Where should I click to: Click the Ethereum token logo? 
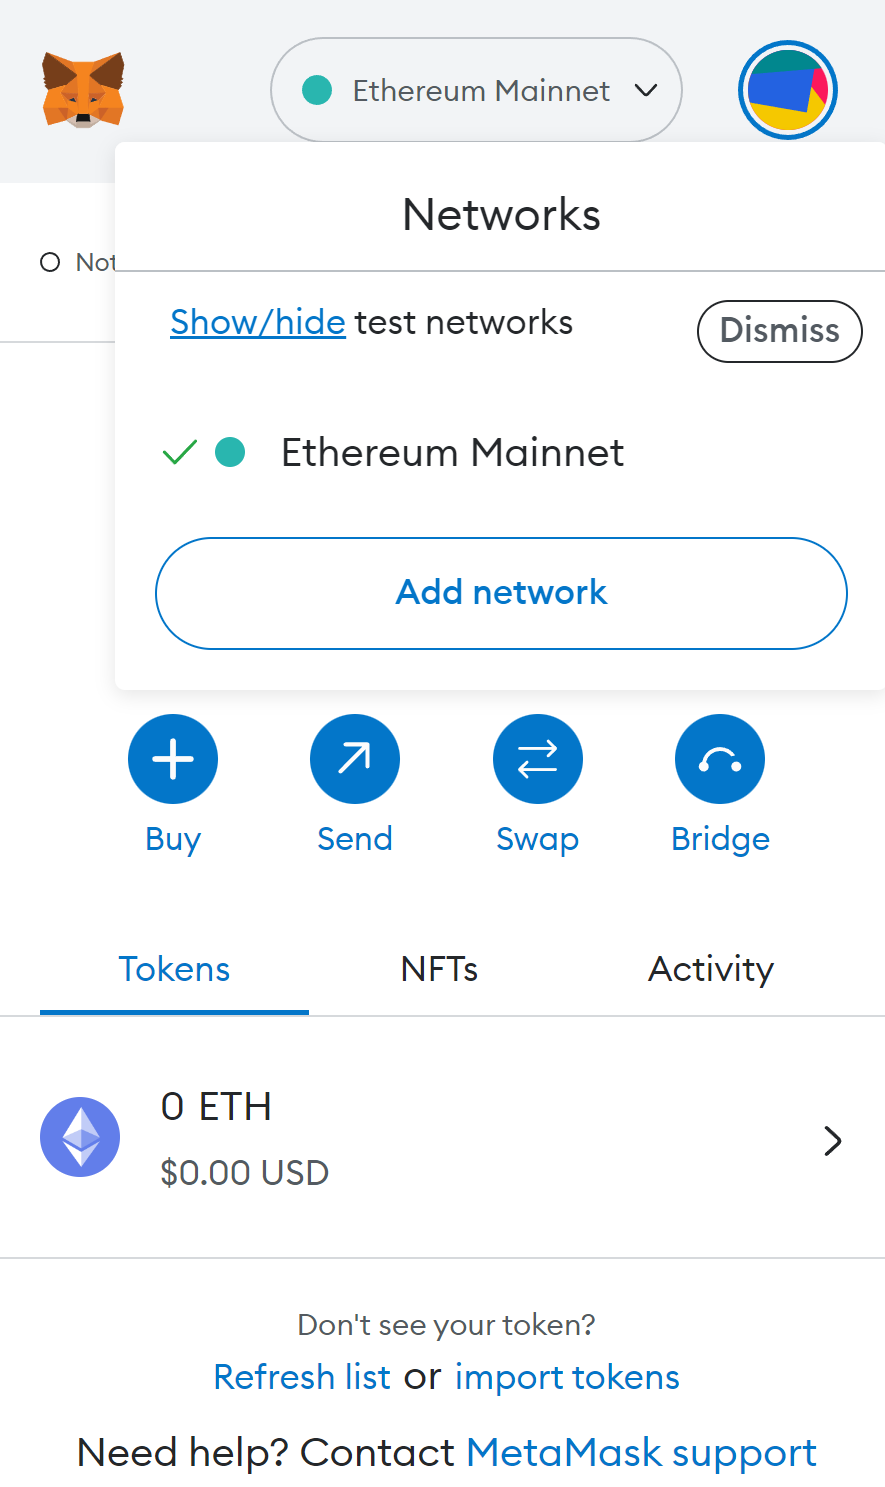(x=80, y=1137)
